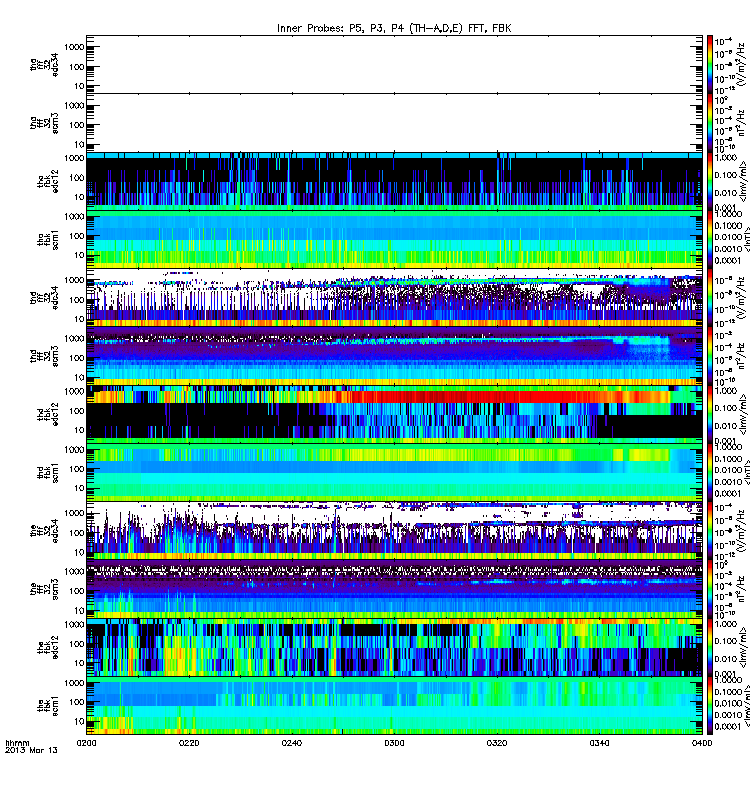
Task: Click the color bar beside thd fbk scm1 panel
Action: [x=710, y=472]
